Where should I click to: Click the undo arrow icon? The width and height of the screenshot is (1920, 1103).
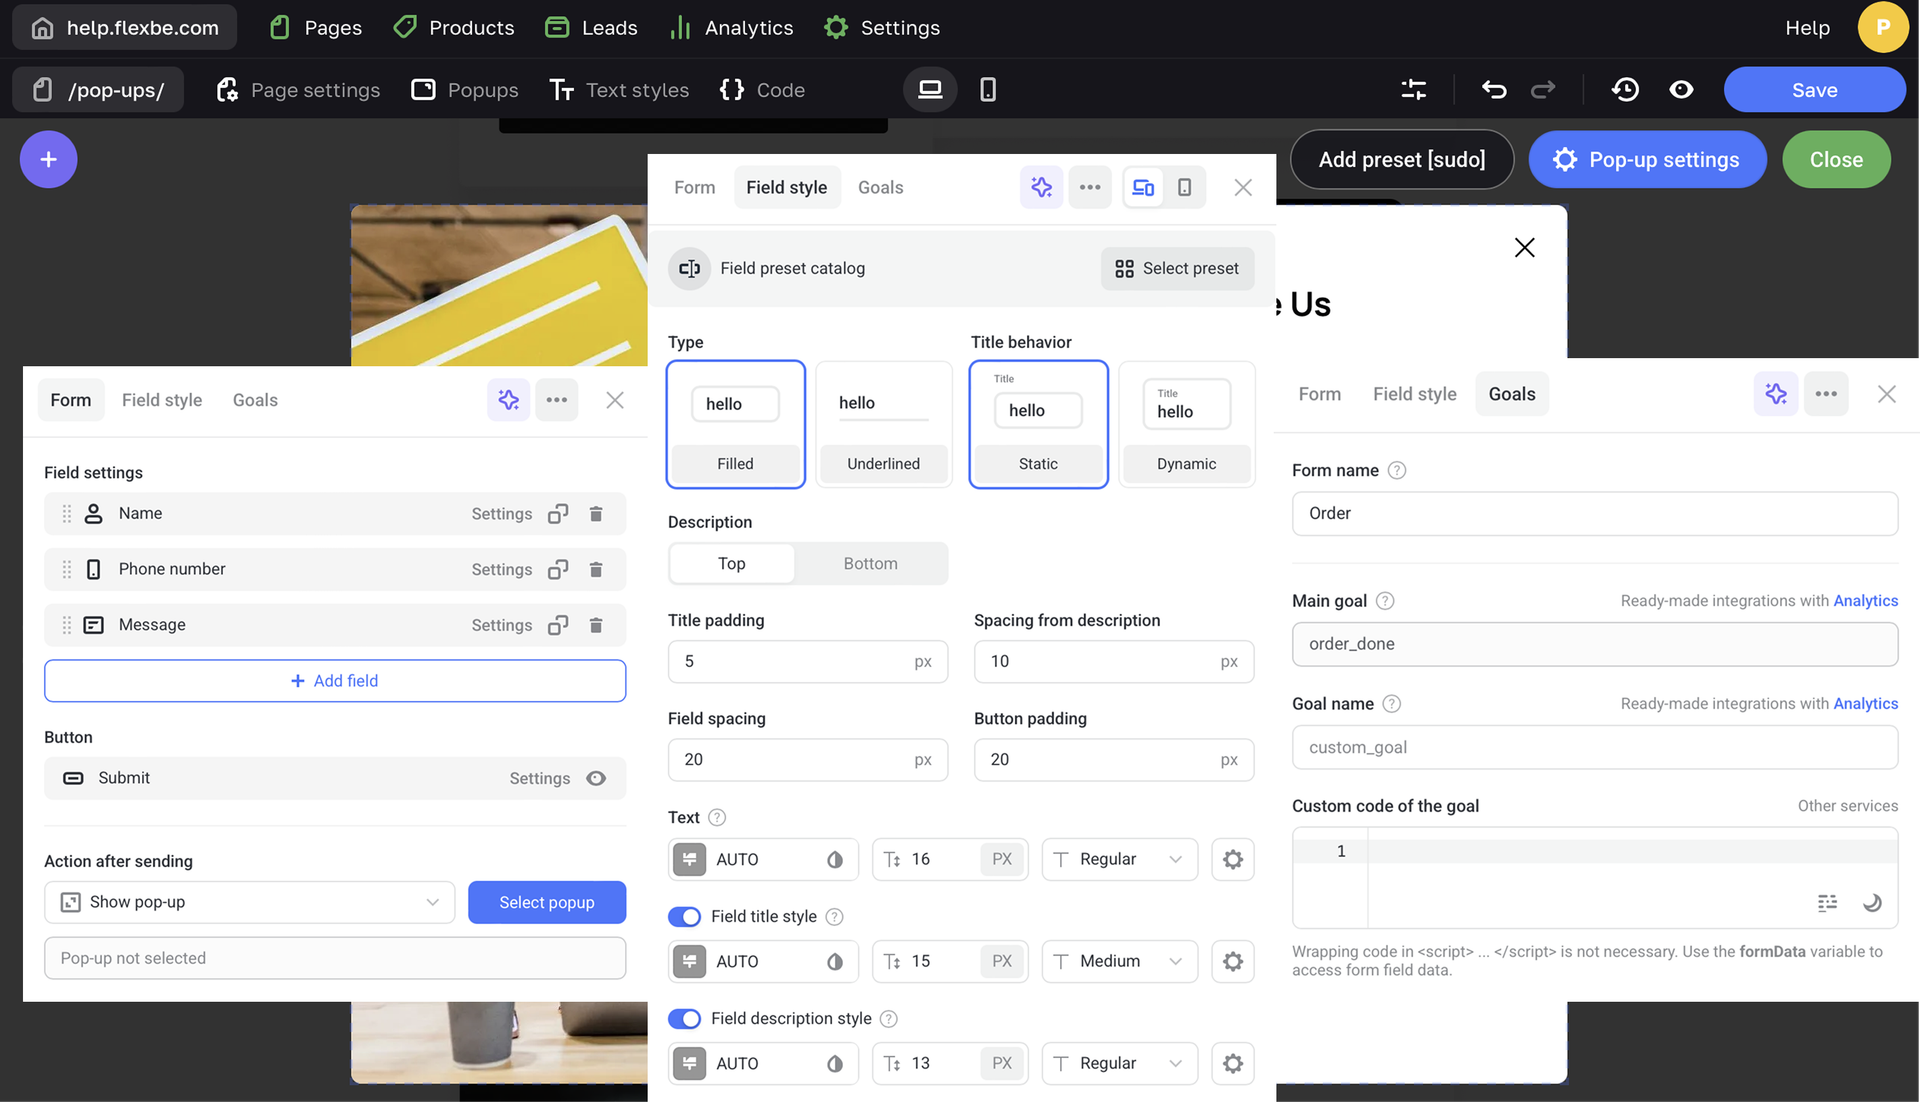[x=1494, y=90]
